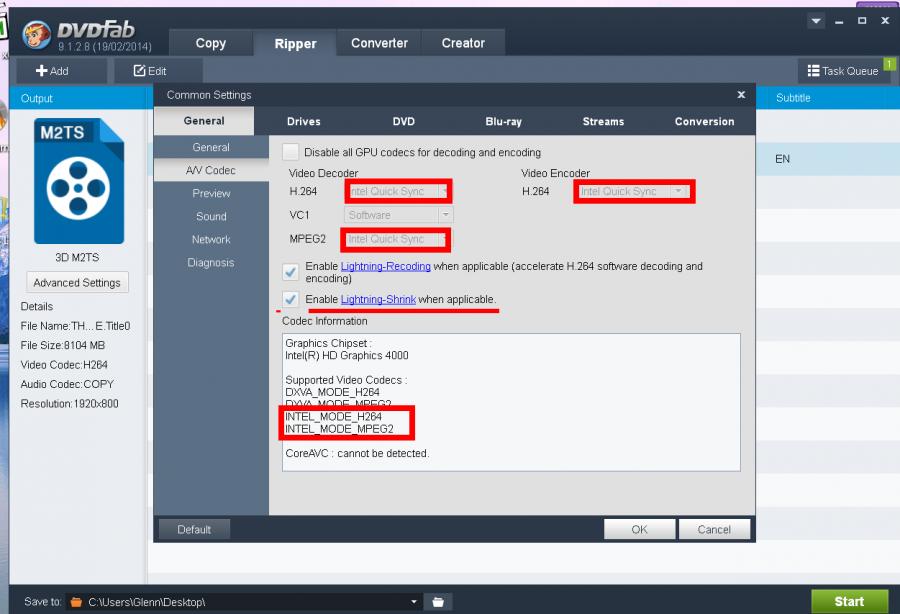
Task: Switch to the Ripper tab
Action: pyautogui.click(x=295, y=44)
